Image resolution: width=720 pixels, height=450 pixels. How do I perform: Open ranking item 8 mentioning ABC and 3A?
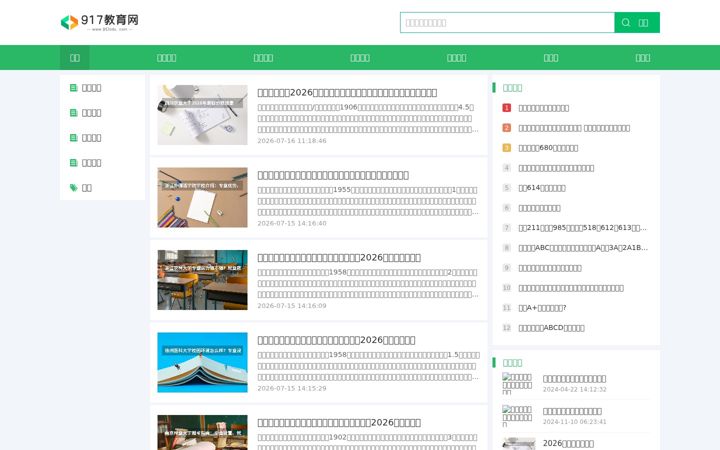coord(583,248)
